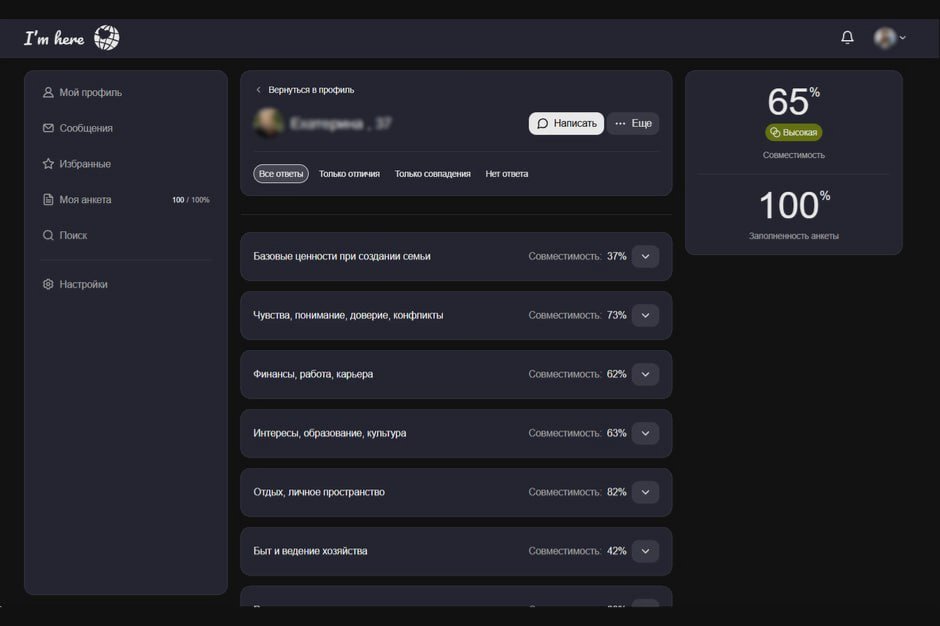Viewport: 940px width, 626px height.
Task: Switch to Только совпадения filter
Action: click(433, 174)
